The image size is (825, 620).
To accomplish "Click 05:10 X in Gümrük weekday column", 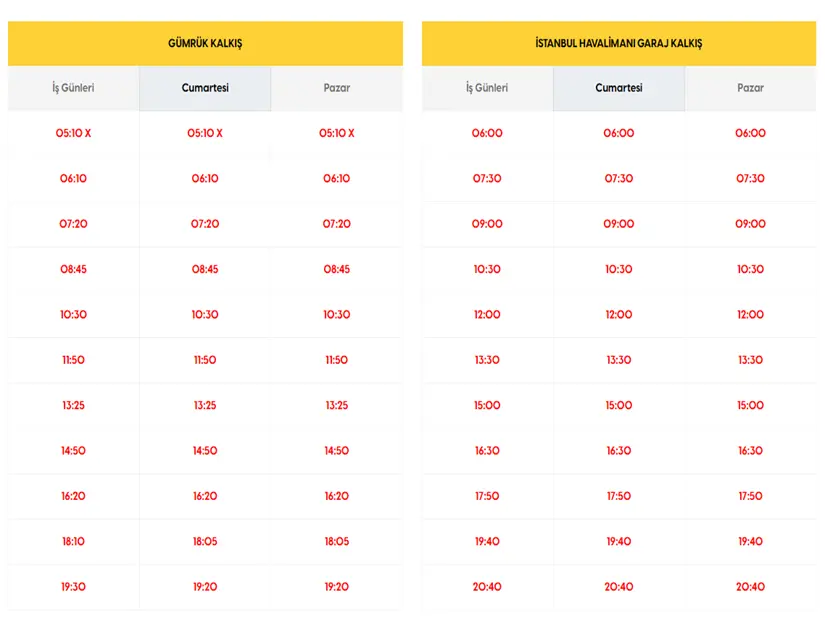I will coord(73,133).
